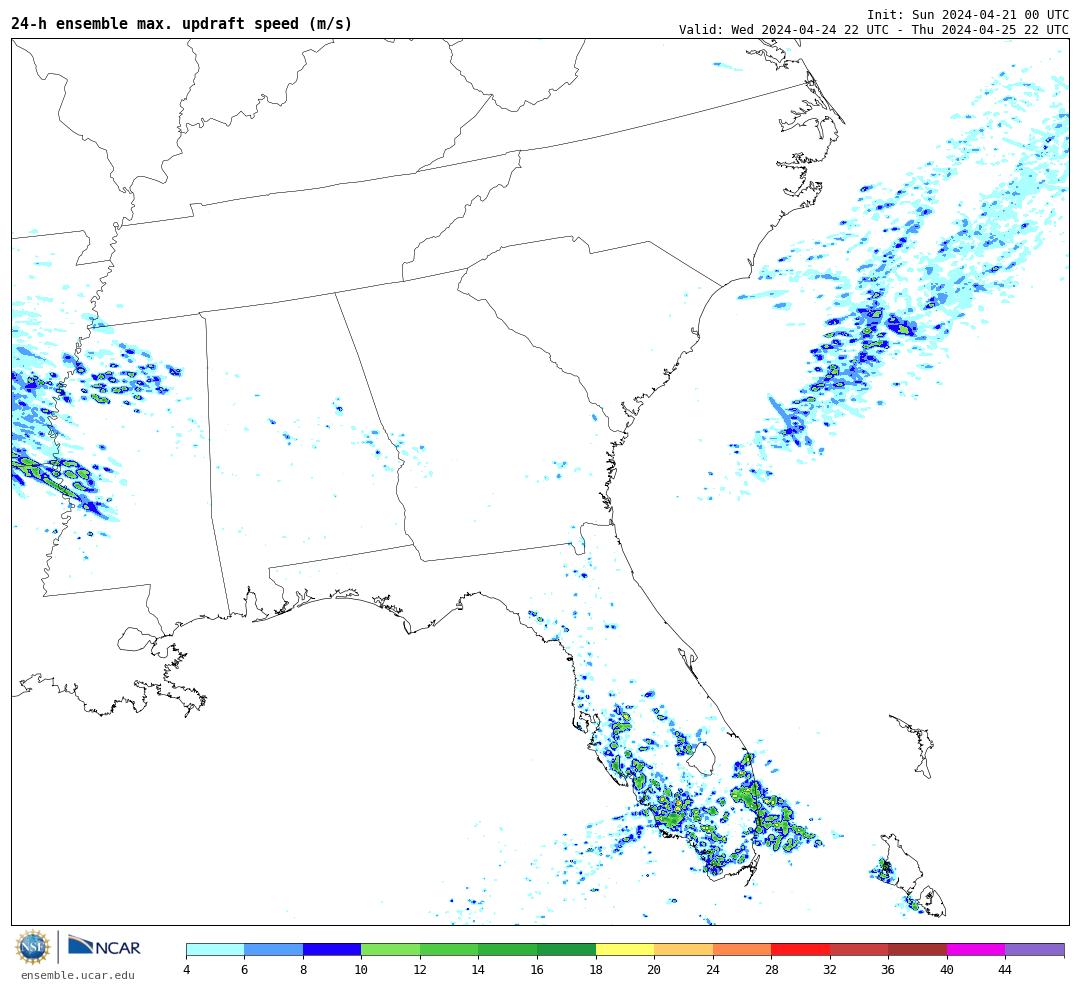
Task: Click the colorbar tick label '10'
Action: pos(361,970)
